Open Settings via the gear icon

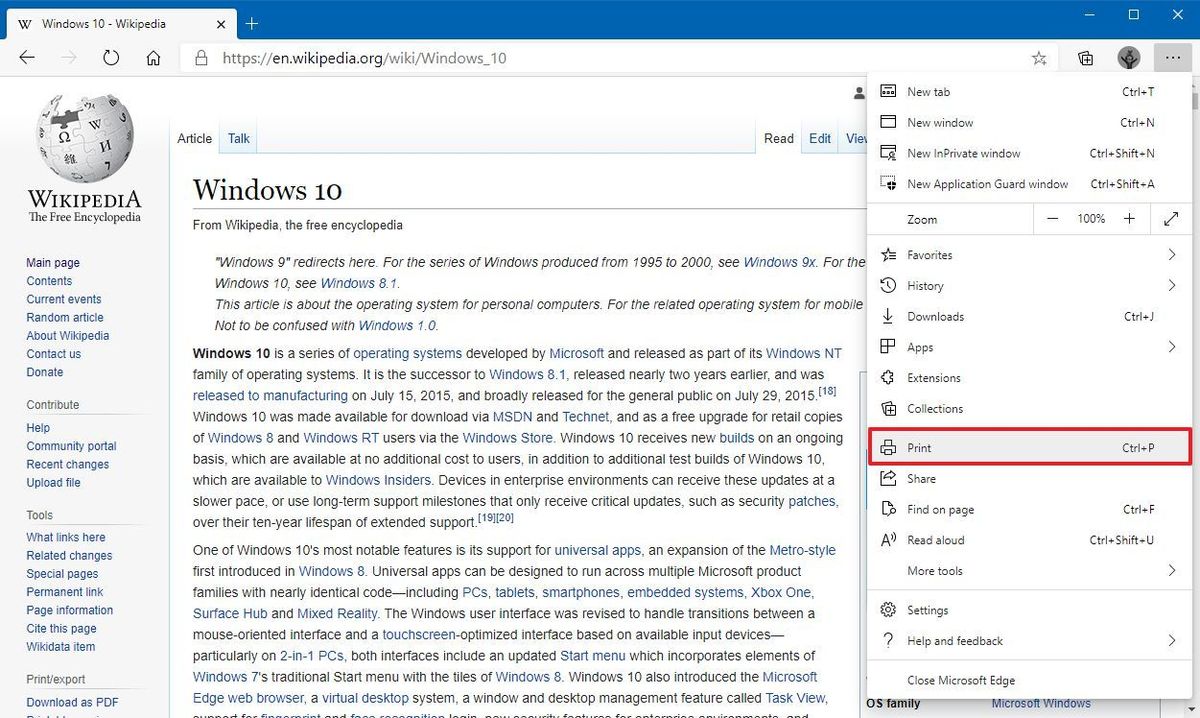[x=887, y=609]
